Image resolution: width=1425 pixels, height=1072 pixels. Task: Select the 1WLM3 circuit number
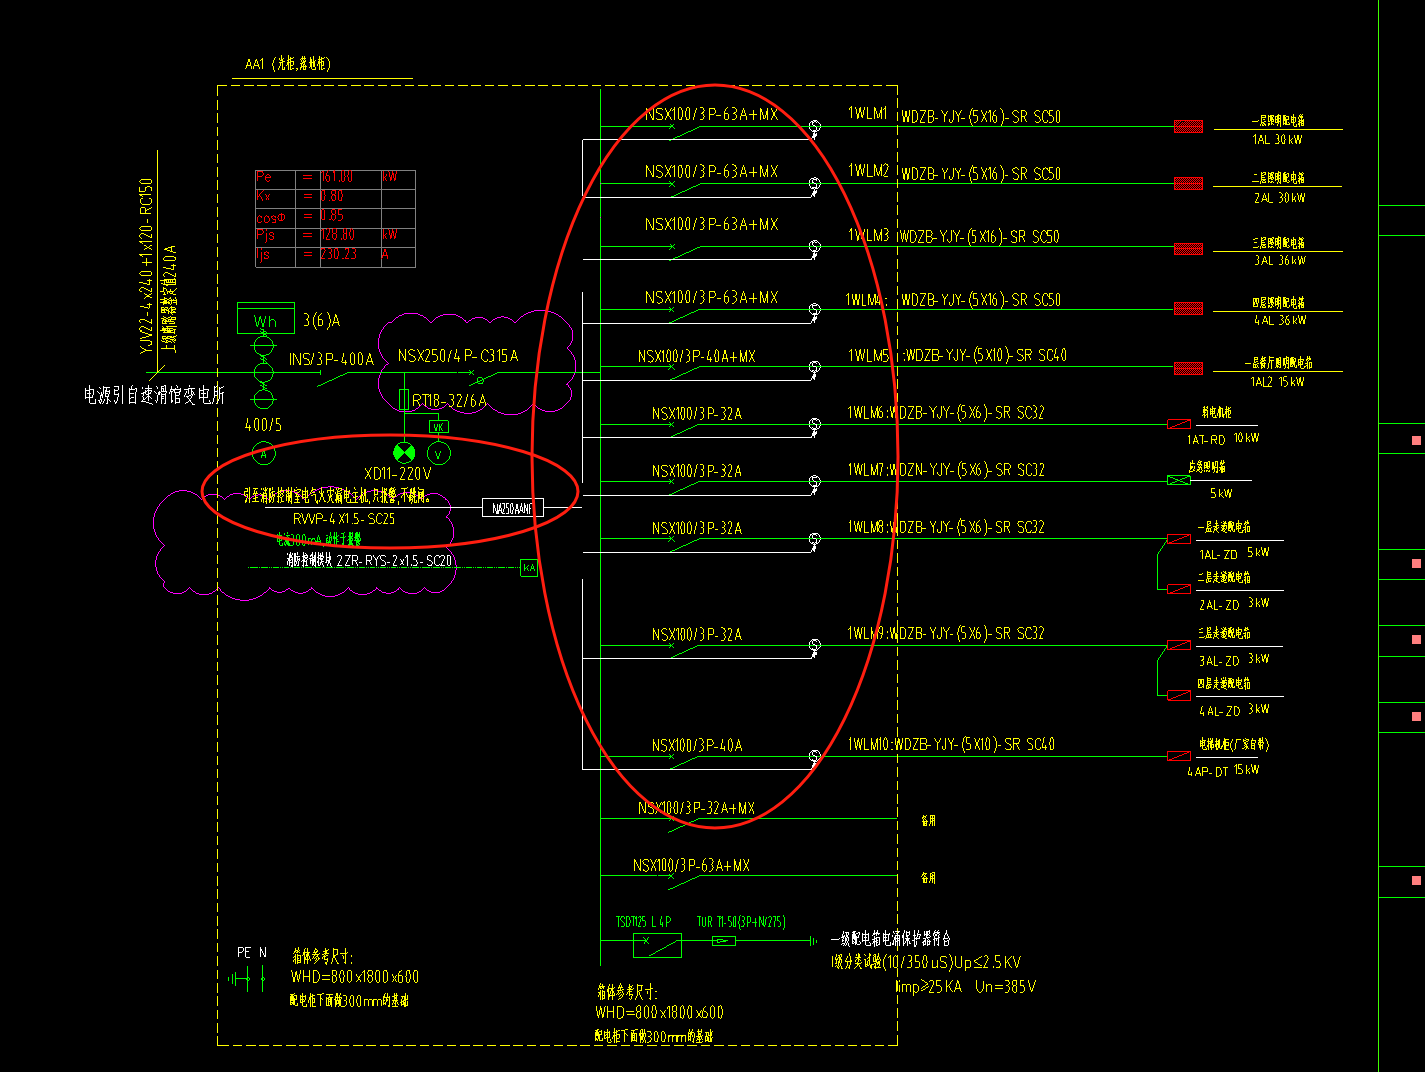pos(869,235)
